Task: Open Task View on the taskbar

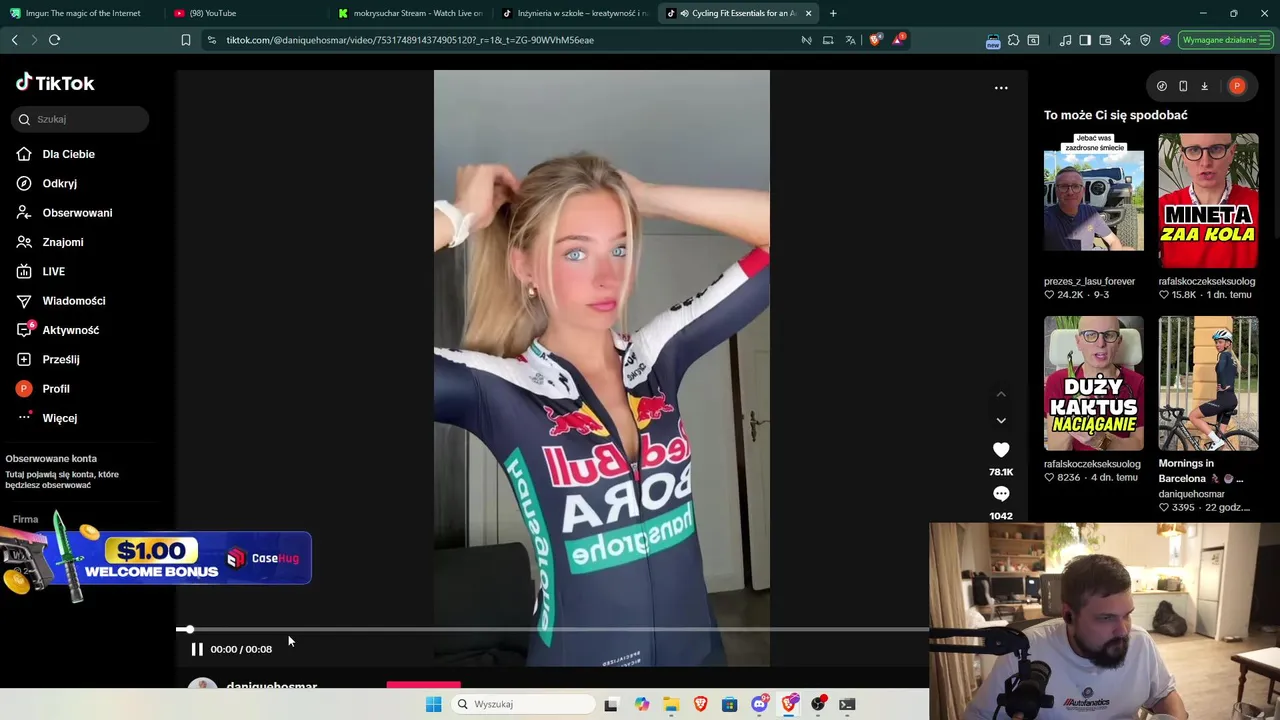Action: coord(611,704)
